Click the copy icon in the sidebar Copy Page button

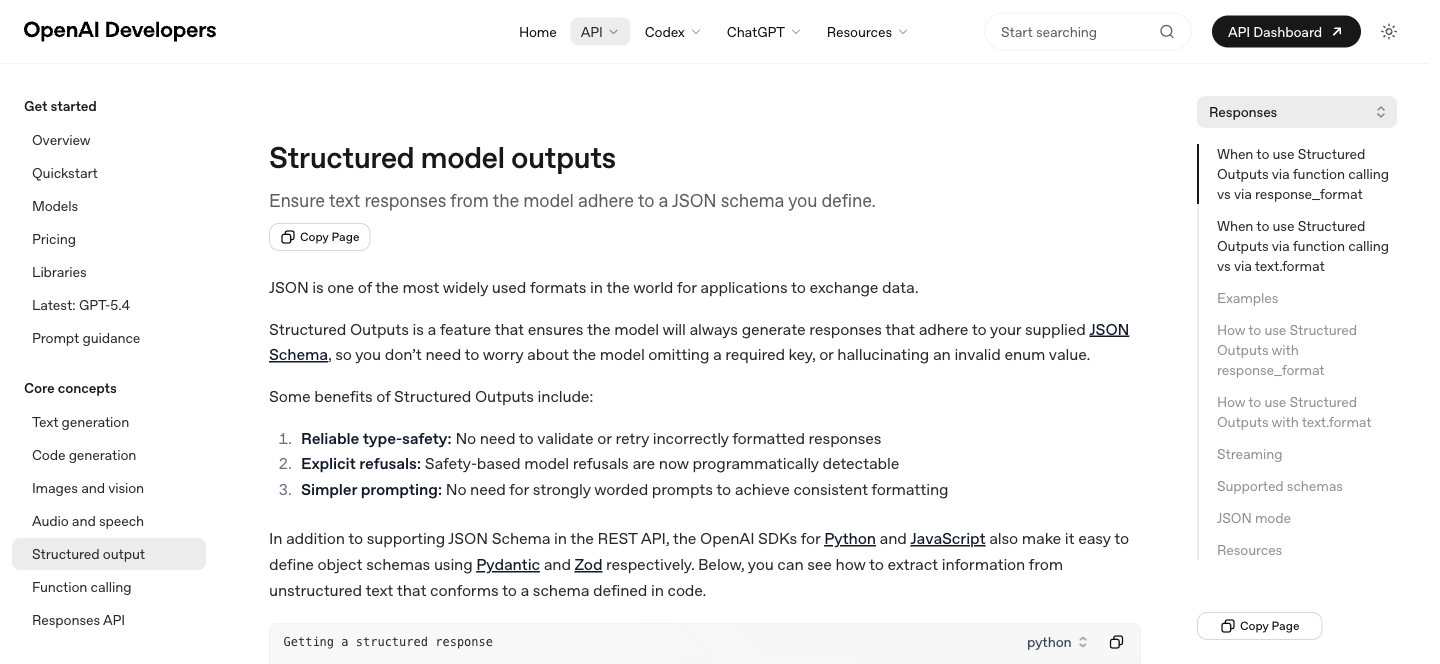pos(1228,626)
